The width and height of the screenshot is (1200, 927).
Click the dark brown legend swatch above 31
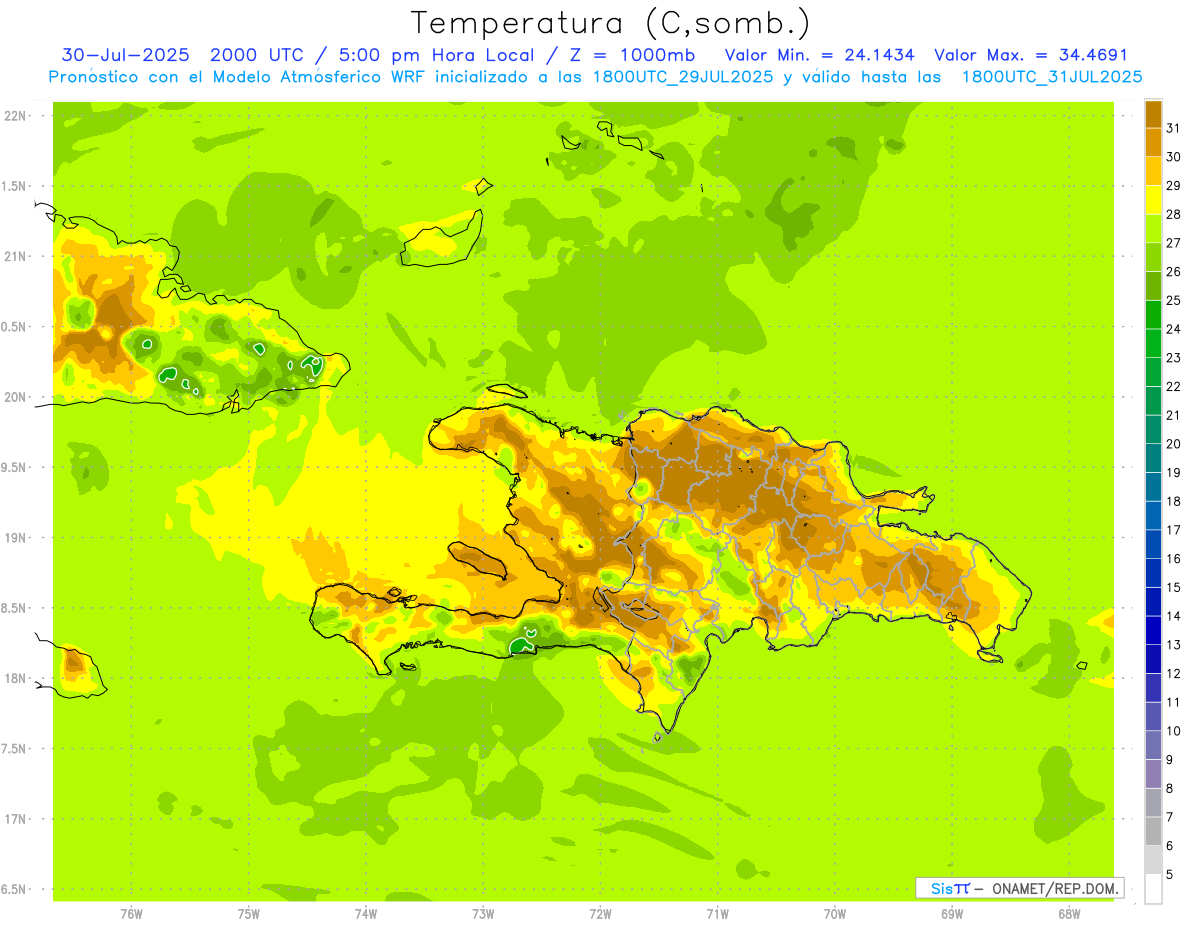pyautogui.click(x=1153, y=114)
